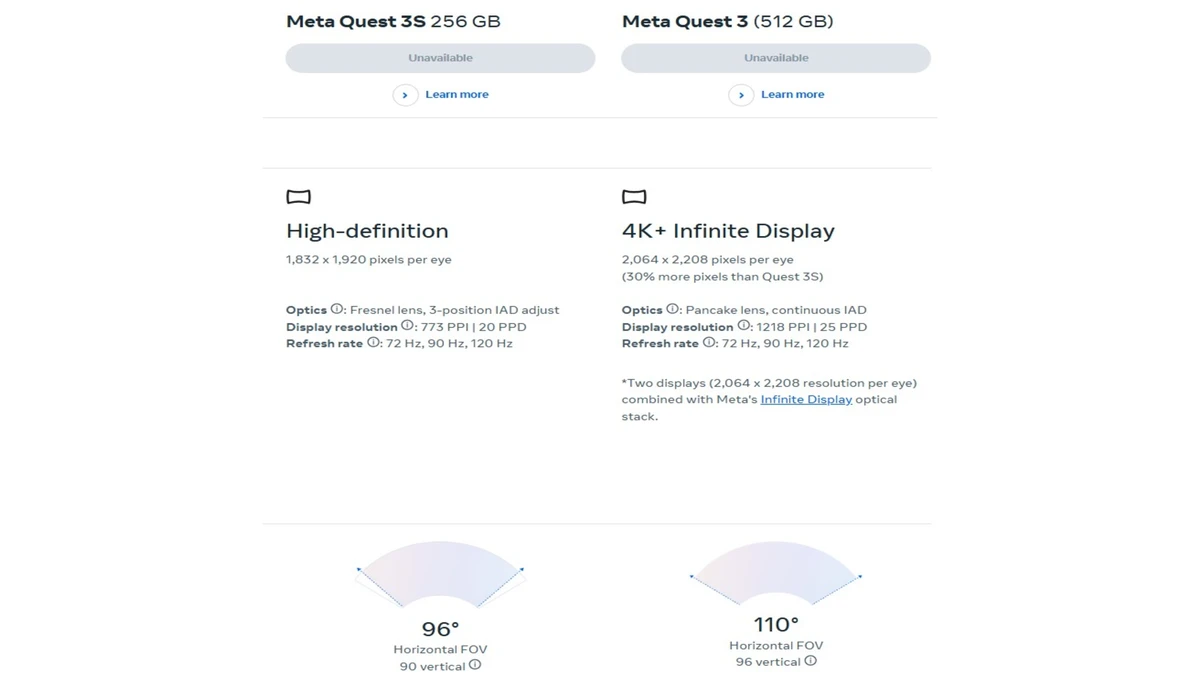1200x675 pixels.
Task: Click the Optics info icon under 4K+ Infinite Display
Action: 671,308
